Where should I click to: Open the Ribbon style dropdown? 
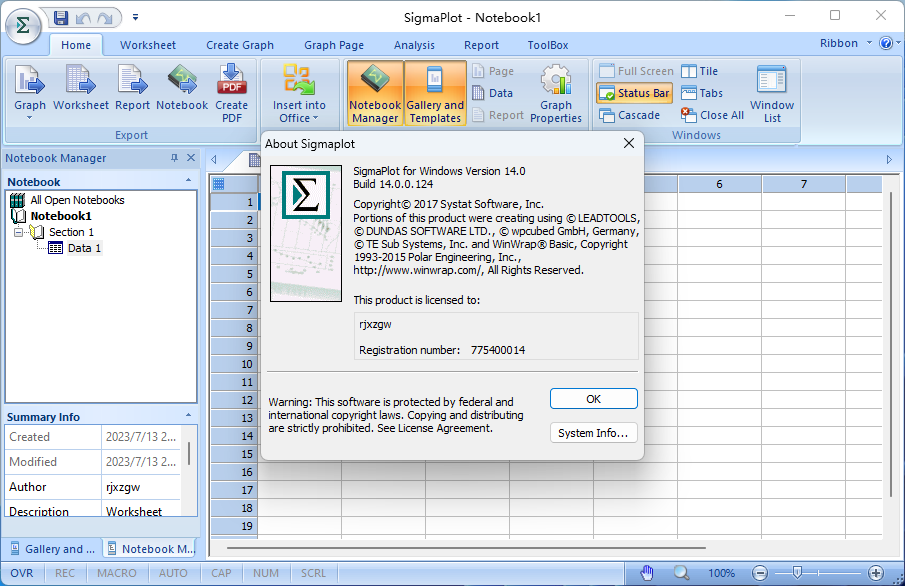pos(846,43)
